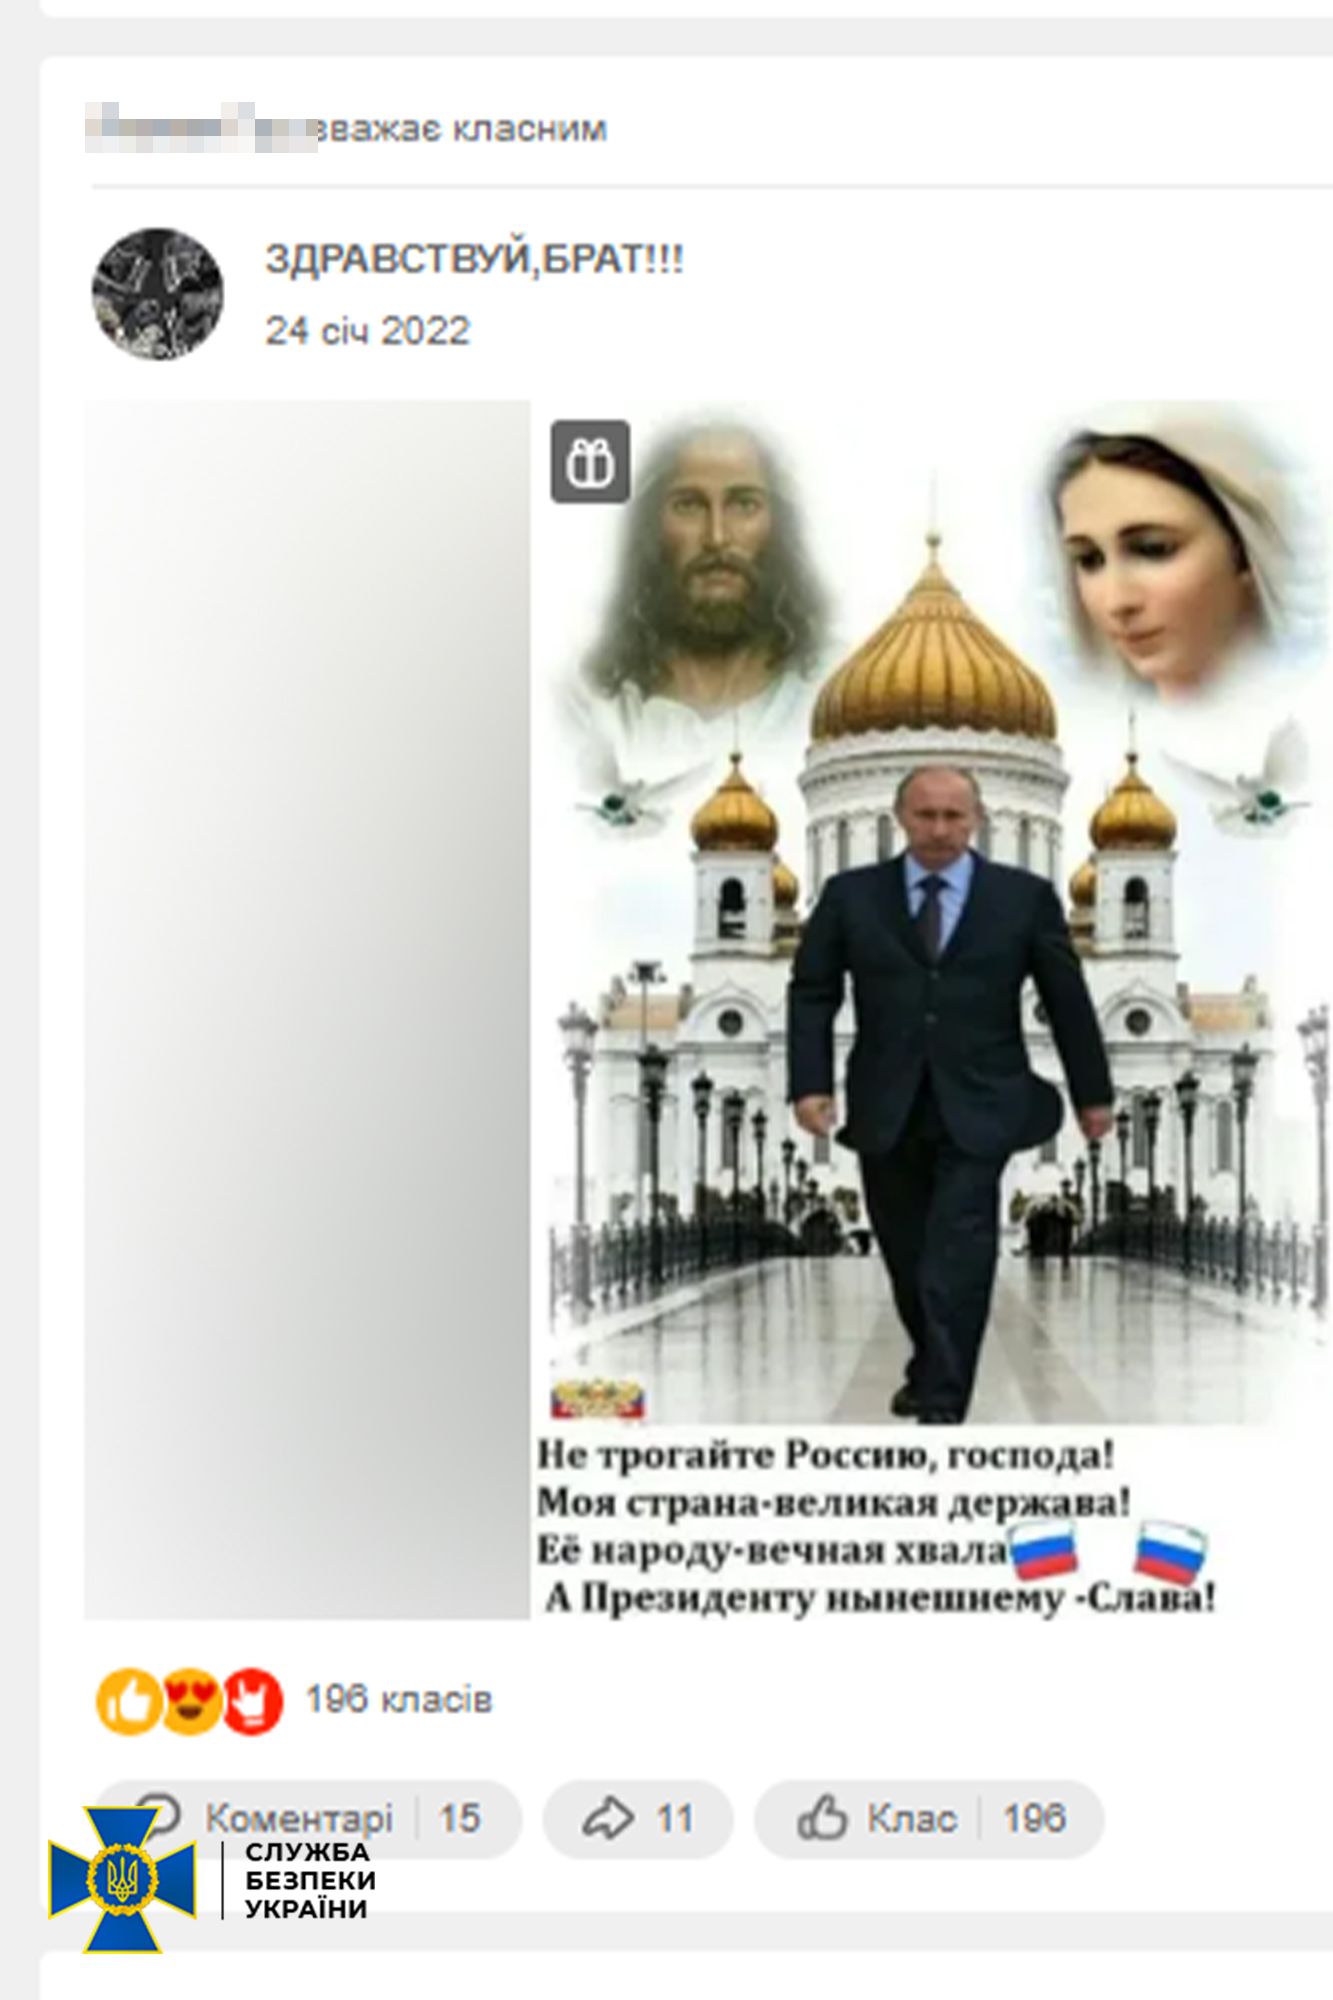
Task: Open the round group avatar
Action: 157,294
